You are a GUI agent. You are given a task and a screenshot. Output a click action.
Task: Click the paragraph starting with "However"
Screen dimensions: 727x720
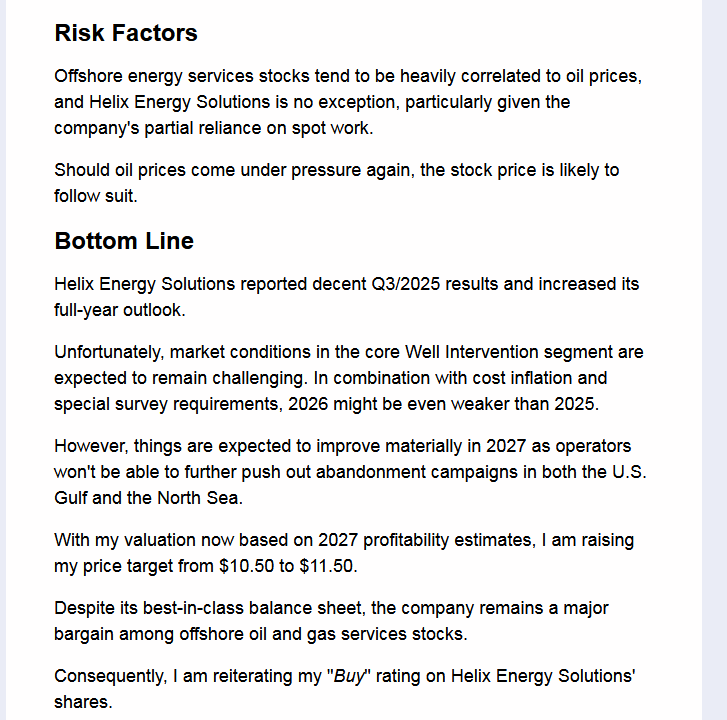coord(356,472)
